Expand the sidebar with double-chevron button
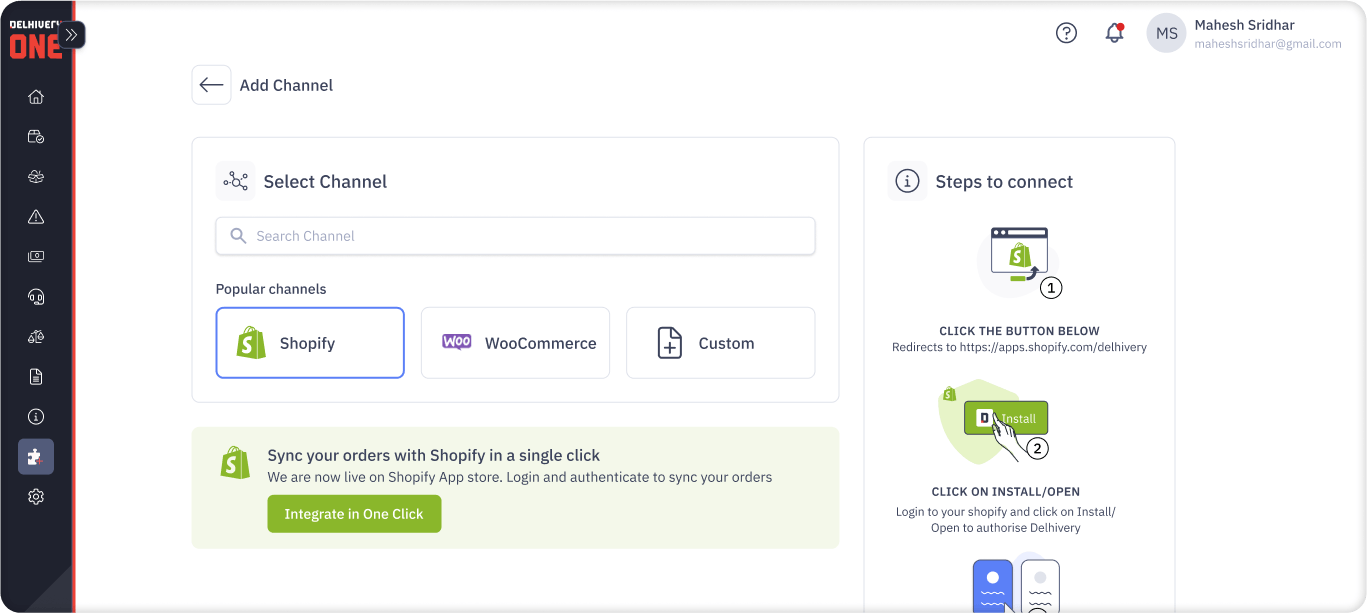 71,35
